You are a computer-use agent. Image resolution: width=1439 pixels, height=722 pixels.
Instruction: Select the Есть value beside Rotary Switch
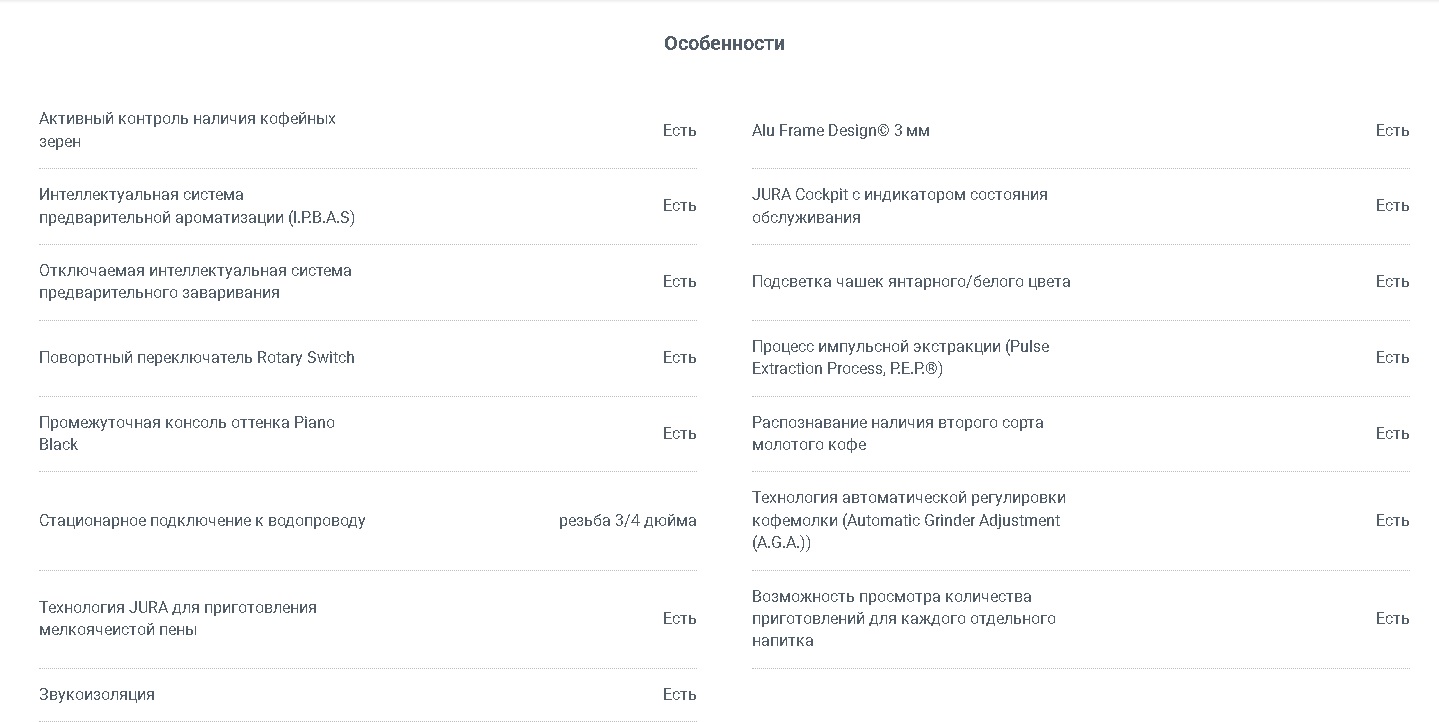tap(680, 358)
